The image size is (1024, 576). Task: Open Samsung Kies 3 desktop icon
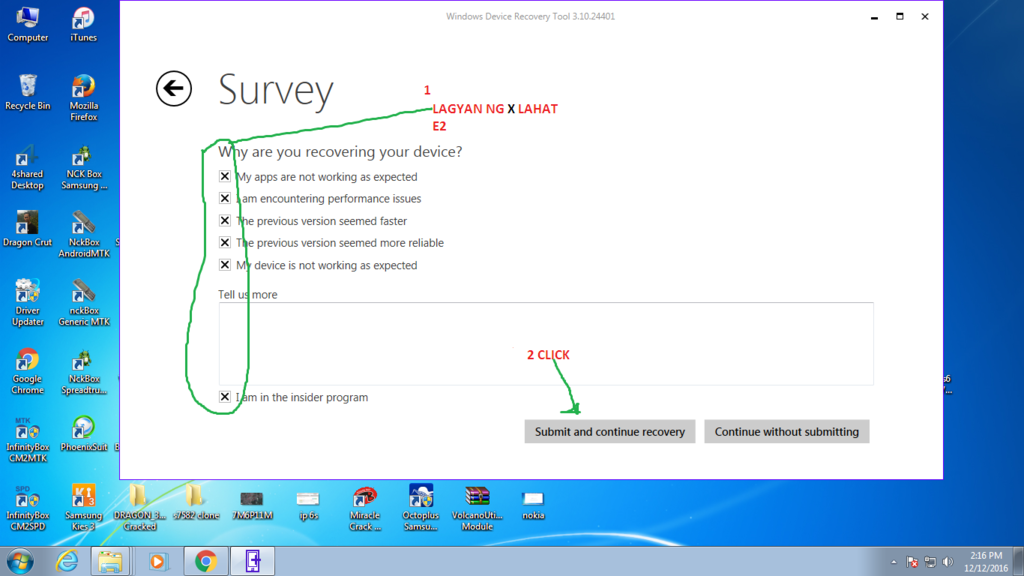(83, 498)
